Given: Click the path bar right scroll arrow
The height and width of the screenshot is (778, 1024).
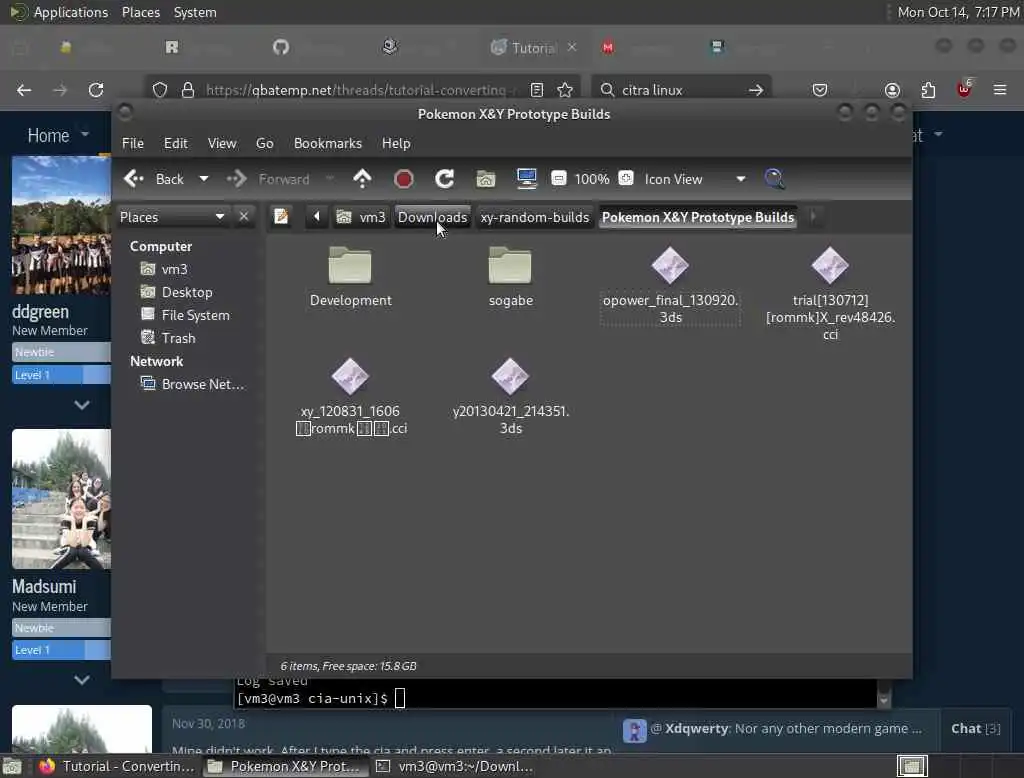Looking at the screenshot, I should (x=812, y=217).
